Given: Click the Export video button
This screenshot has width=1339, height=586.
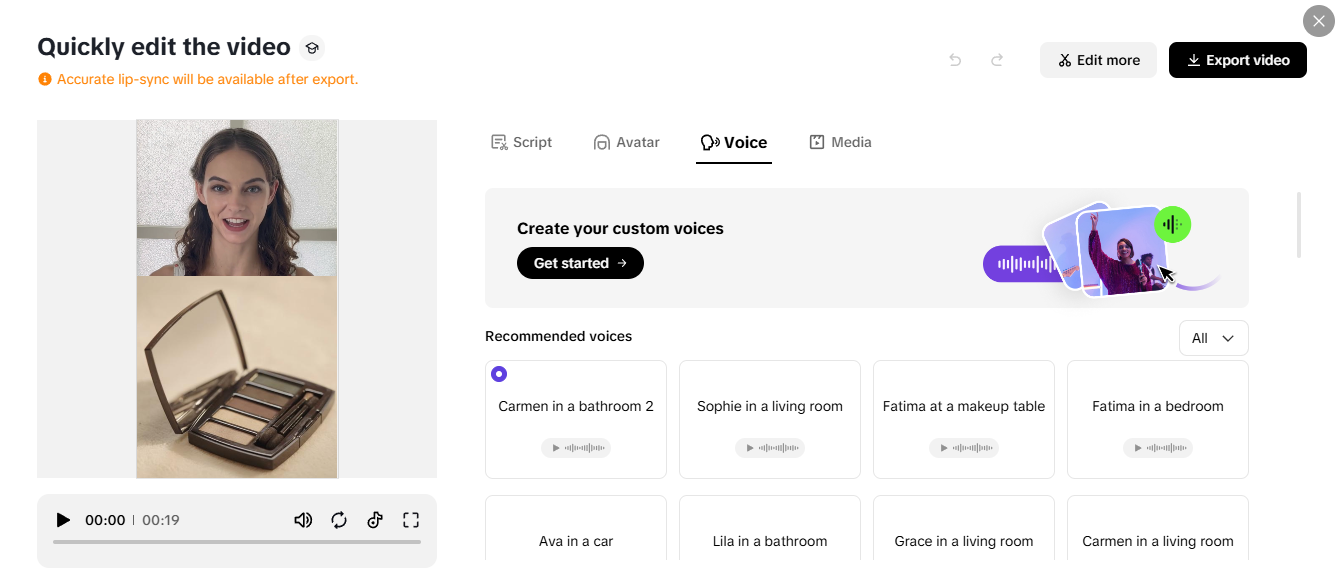Looking at the screenshot, I should point(1237,60).
